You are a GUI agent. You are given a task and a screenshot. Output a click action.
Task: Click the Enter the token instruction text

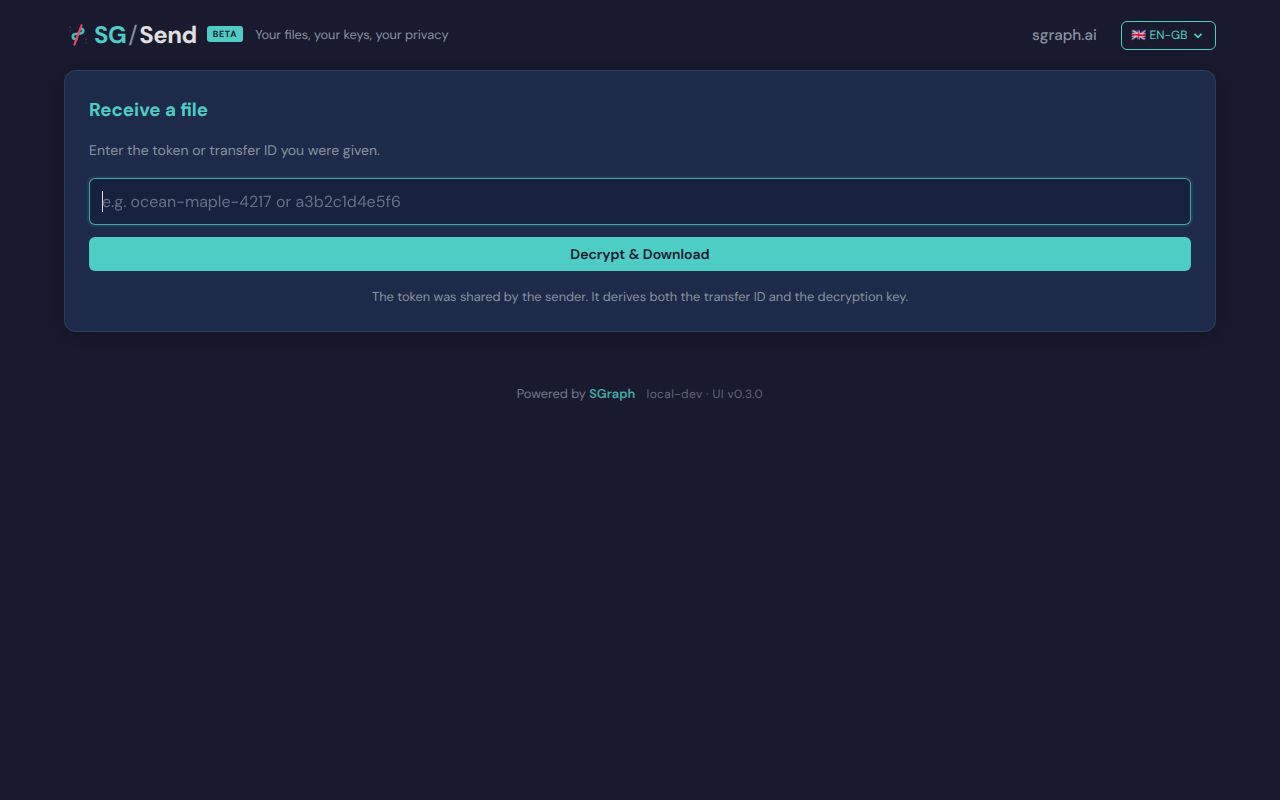coord(234,150)
